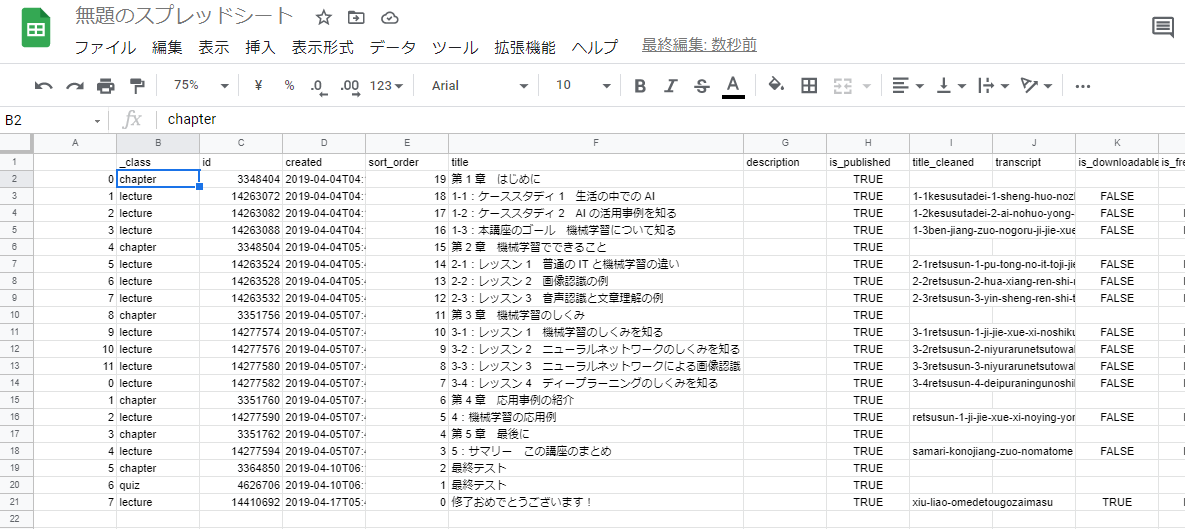Open the borders menu
The image size is (1185, 529).
click(809, 85)
